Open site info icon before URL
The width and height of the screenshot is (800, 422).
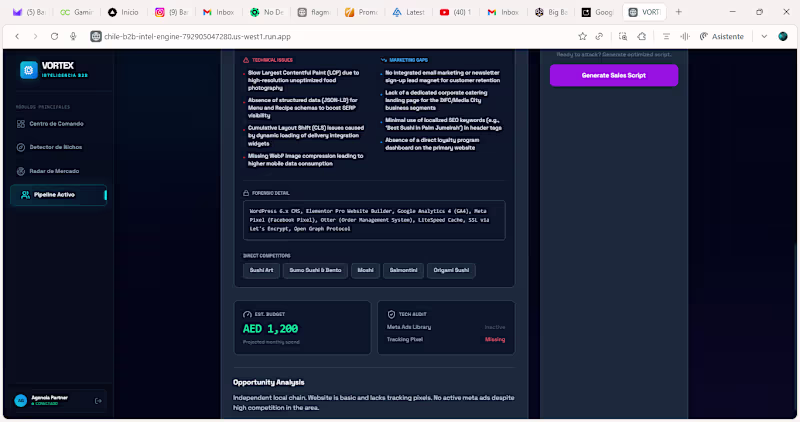point(95,36)
